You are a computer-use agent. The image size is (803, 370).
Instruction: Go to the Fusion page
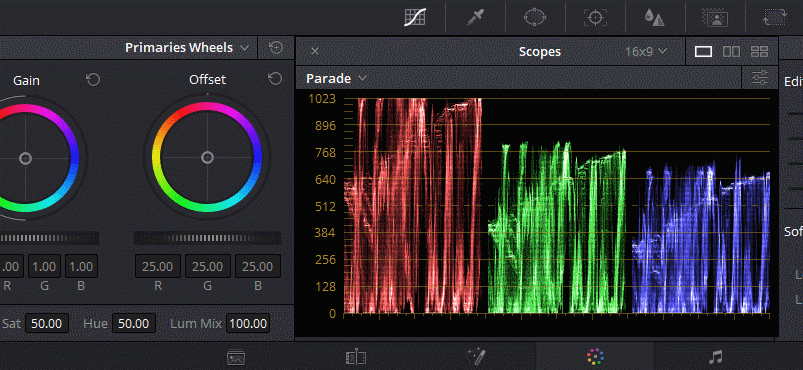pos(476,357)
